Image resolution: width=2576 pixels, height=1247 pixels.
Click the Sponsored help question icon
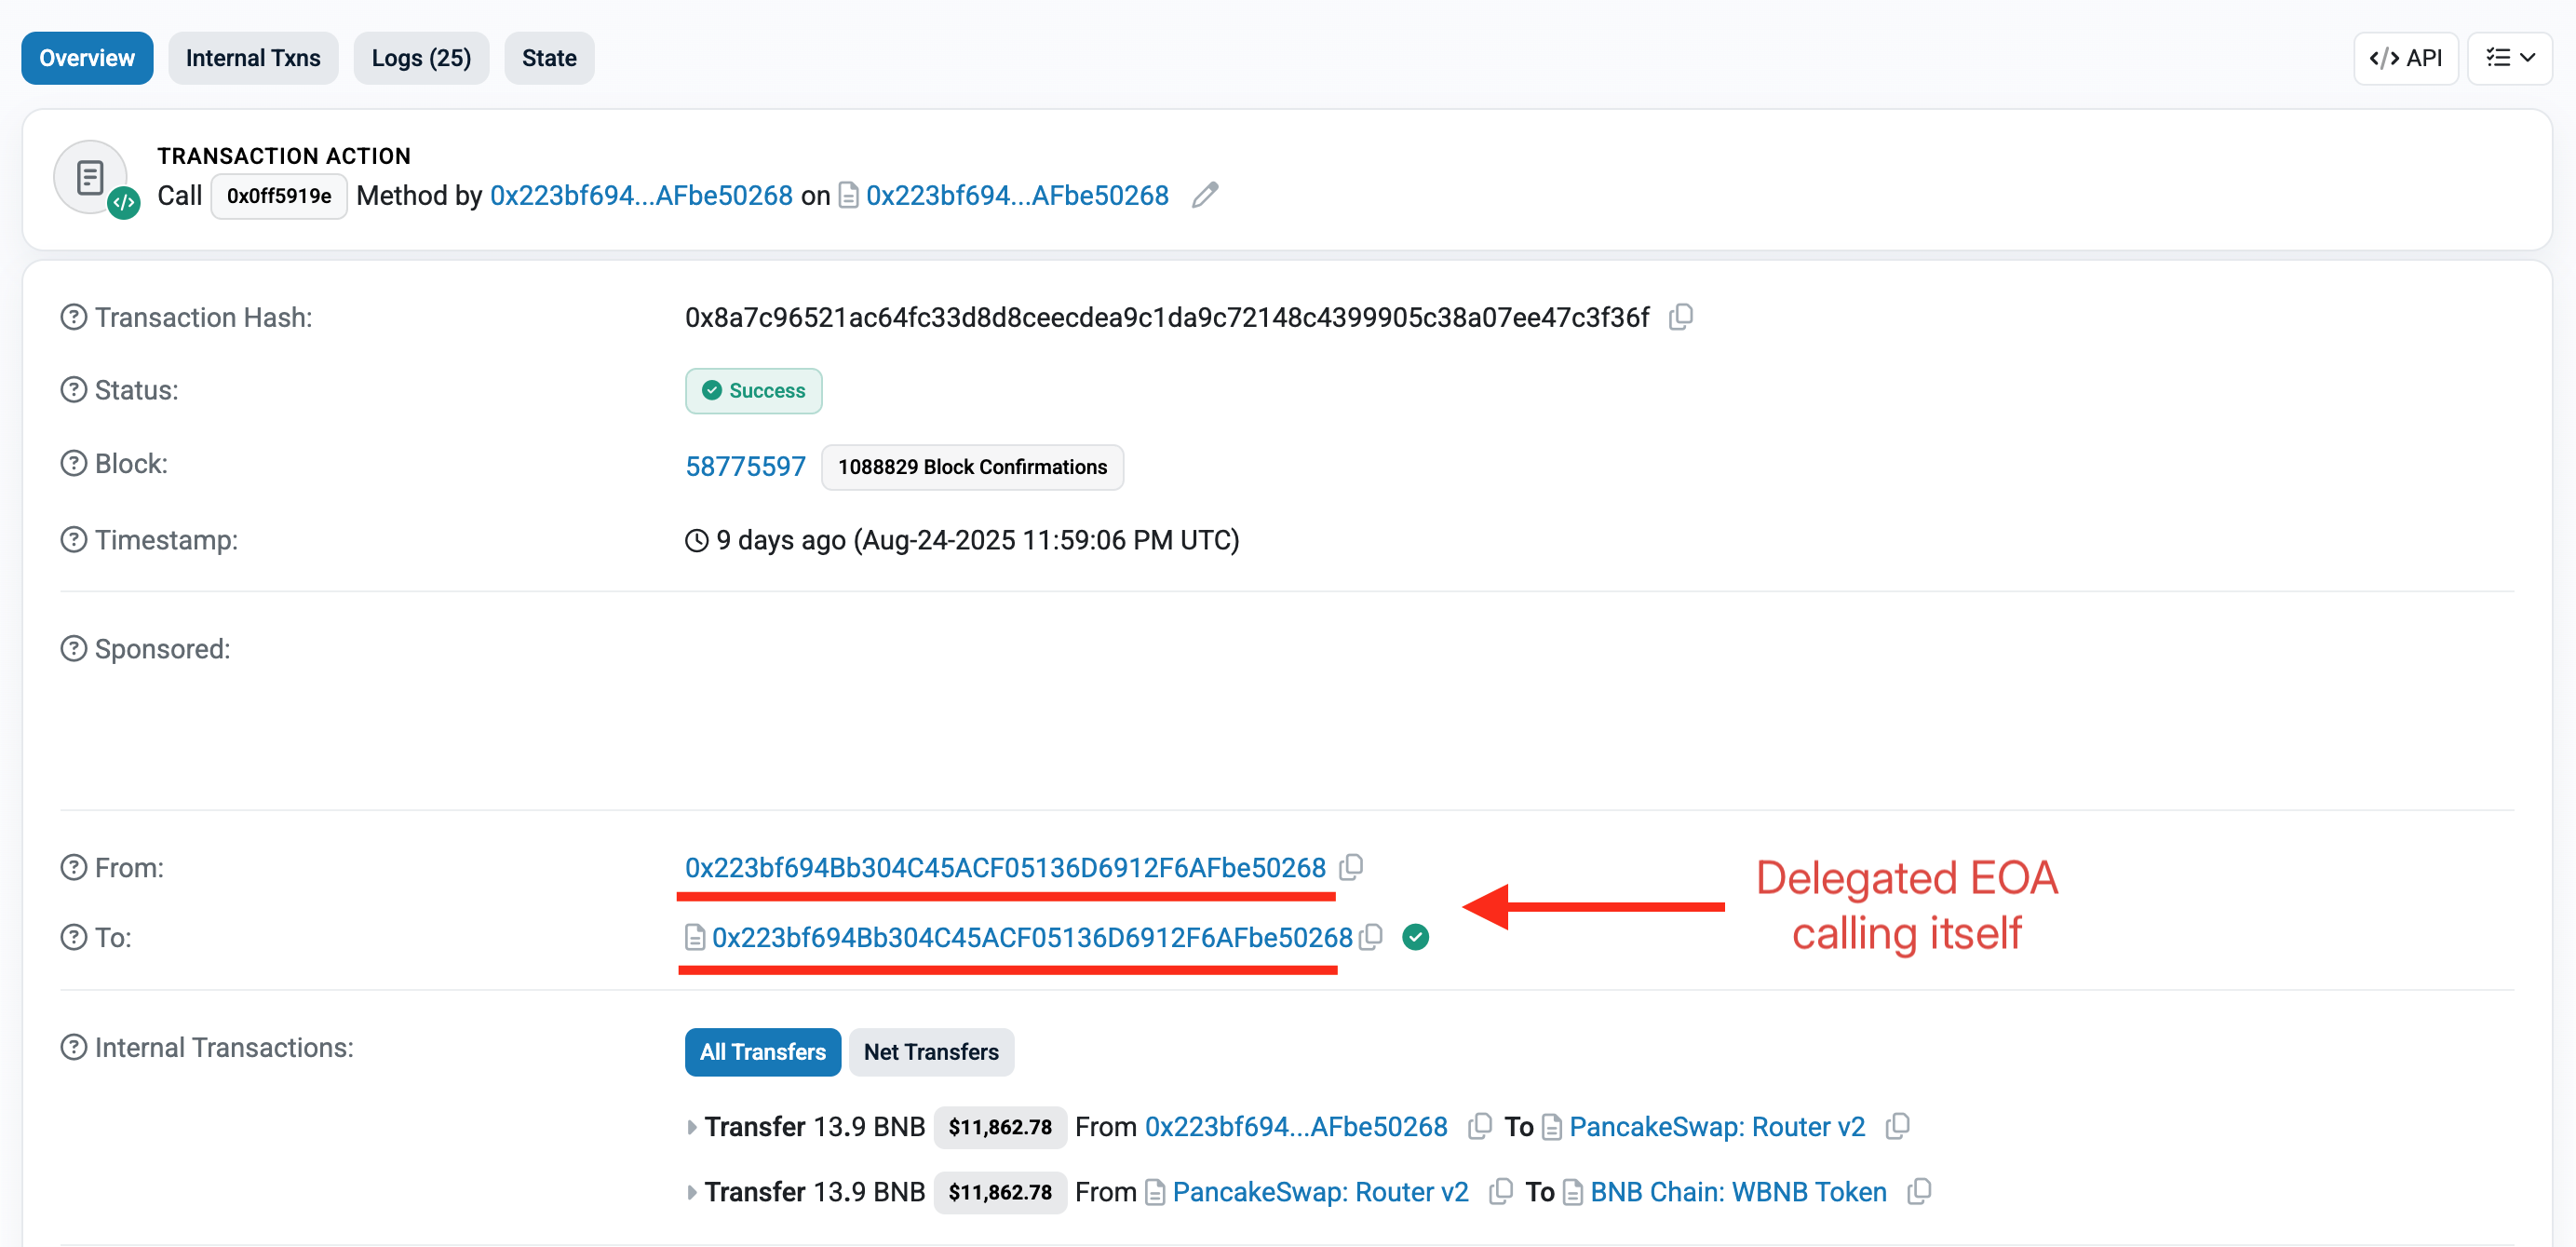pyautogui.click(x=73, y=649)
